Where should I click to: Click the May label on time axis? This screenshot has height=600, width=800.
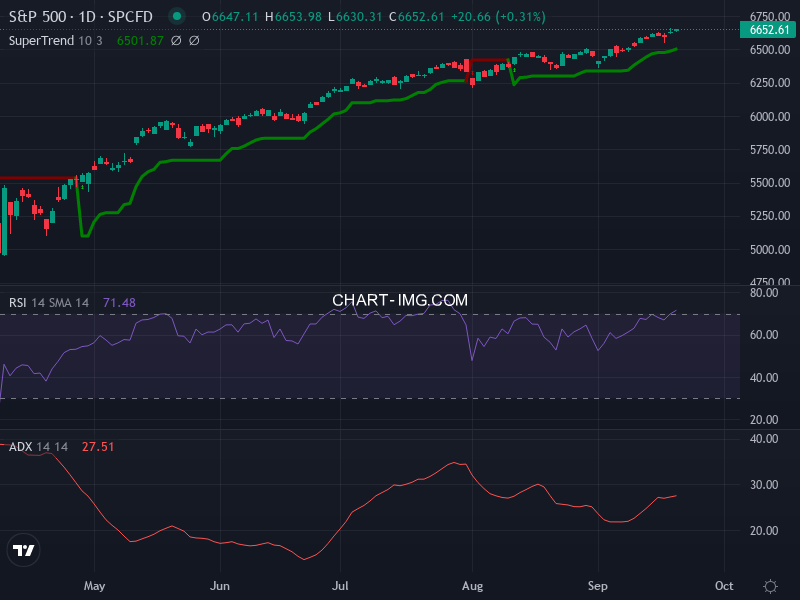tap(94, 585)
